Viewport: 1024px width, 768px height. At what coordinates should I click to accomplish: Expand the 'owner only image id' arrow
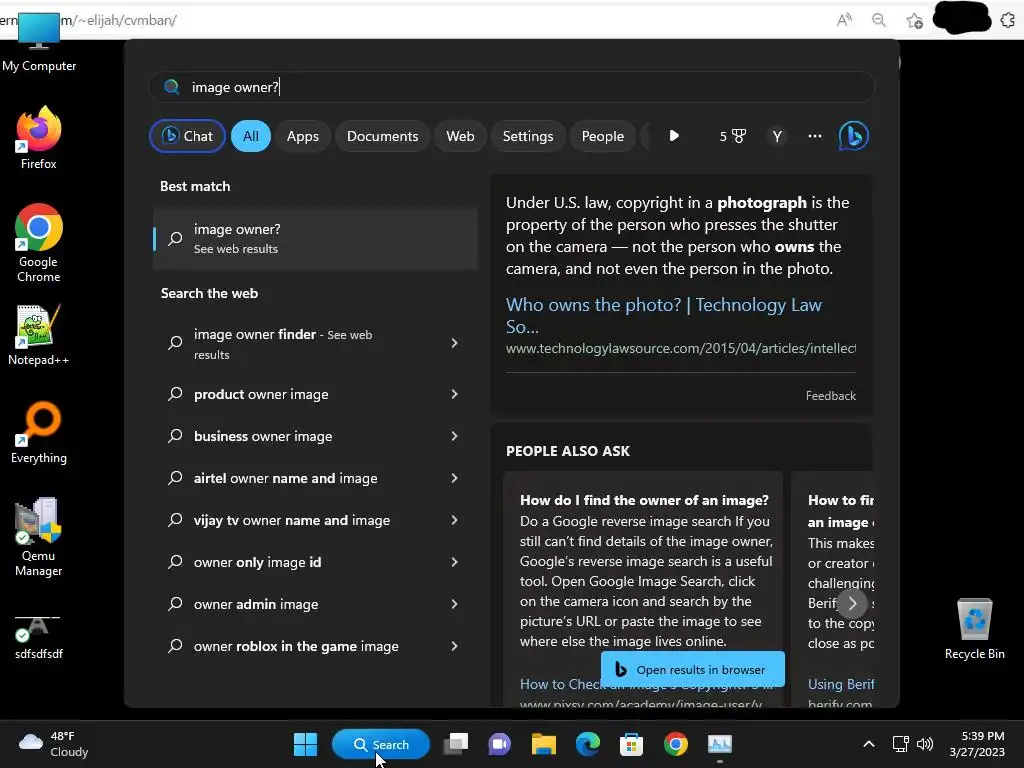(455, 562)
